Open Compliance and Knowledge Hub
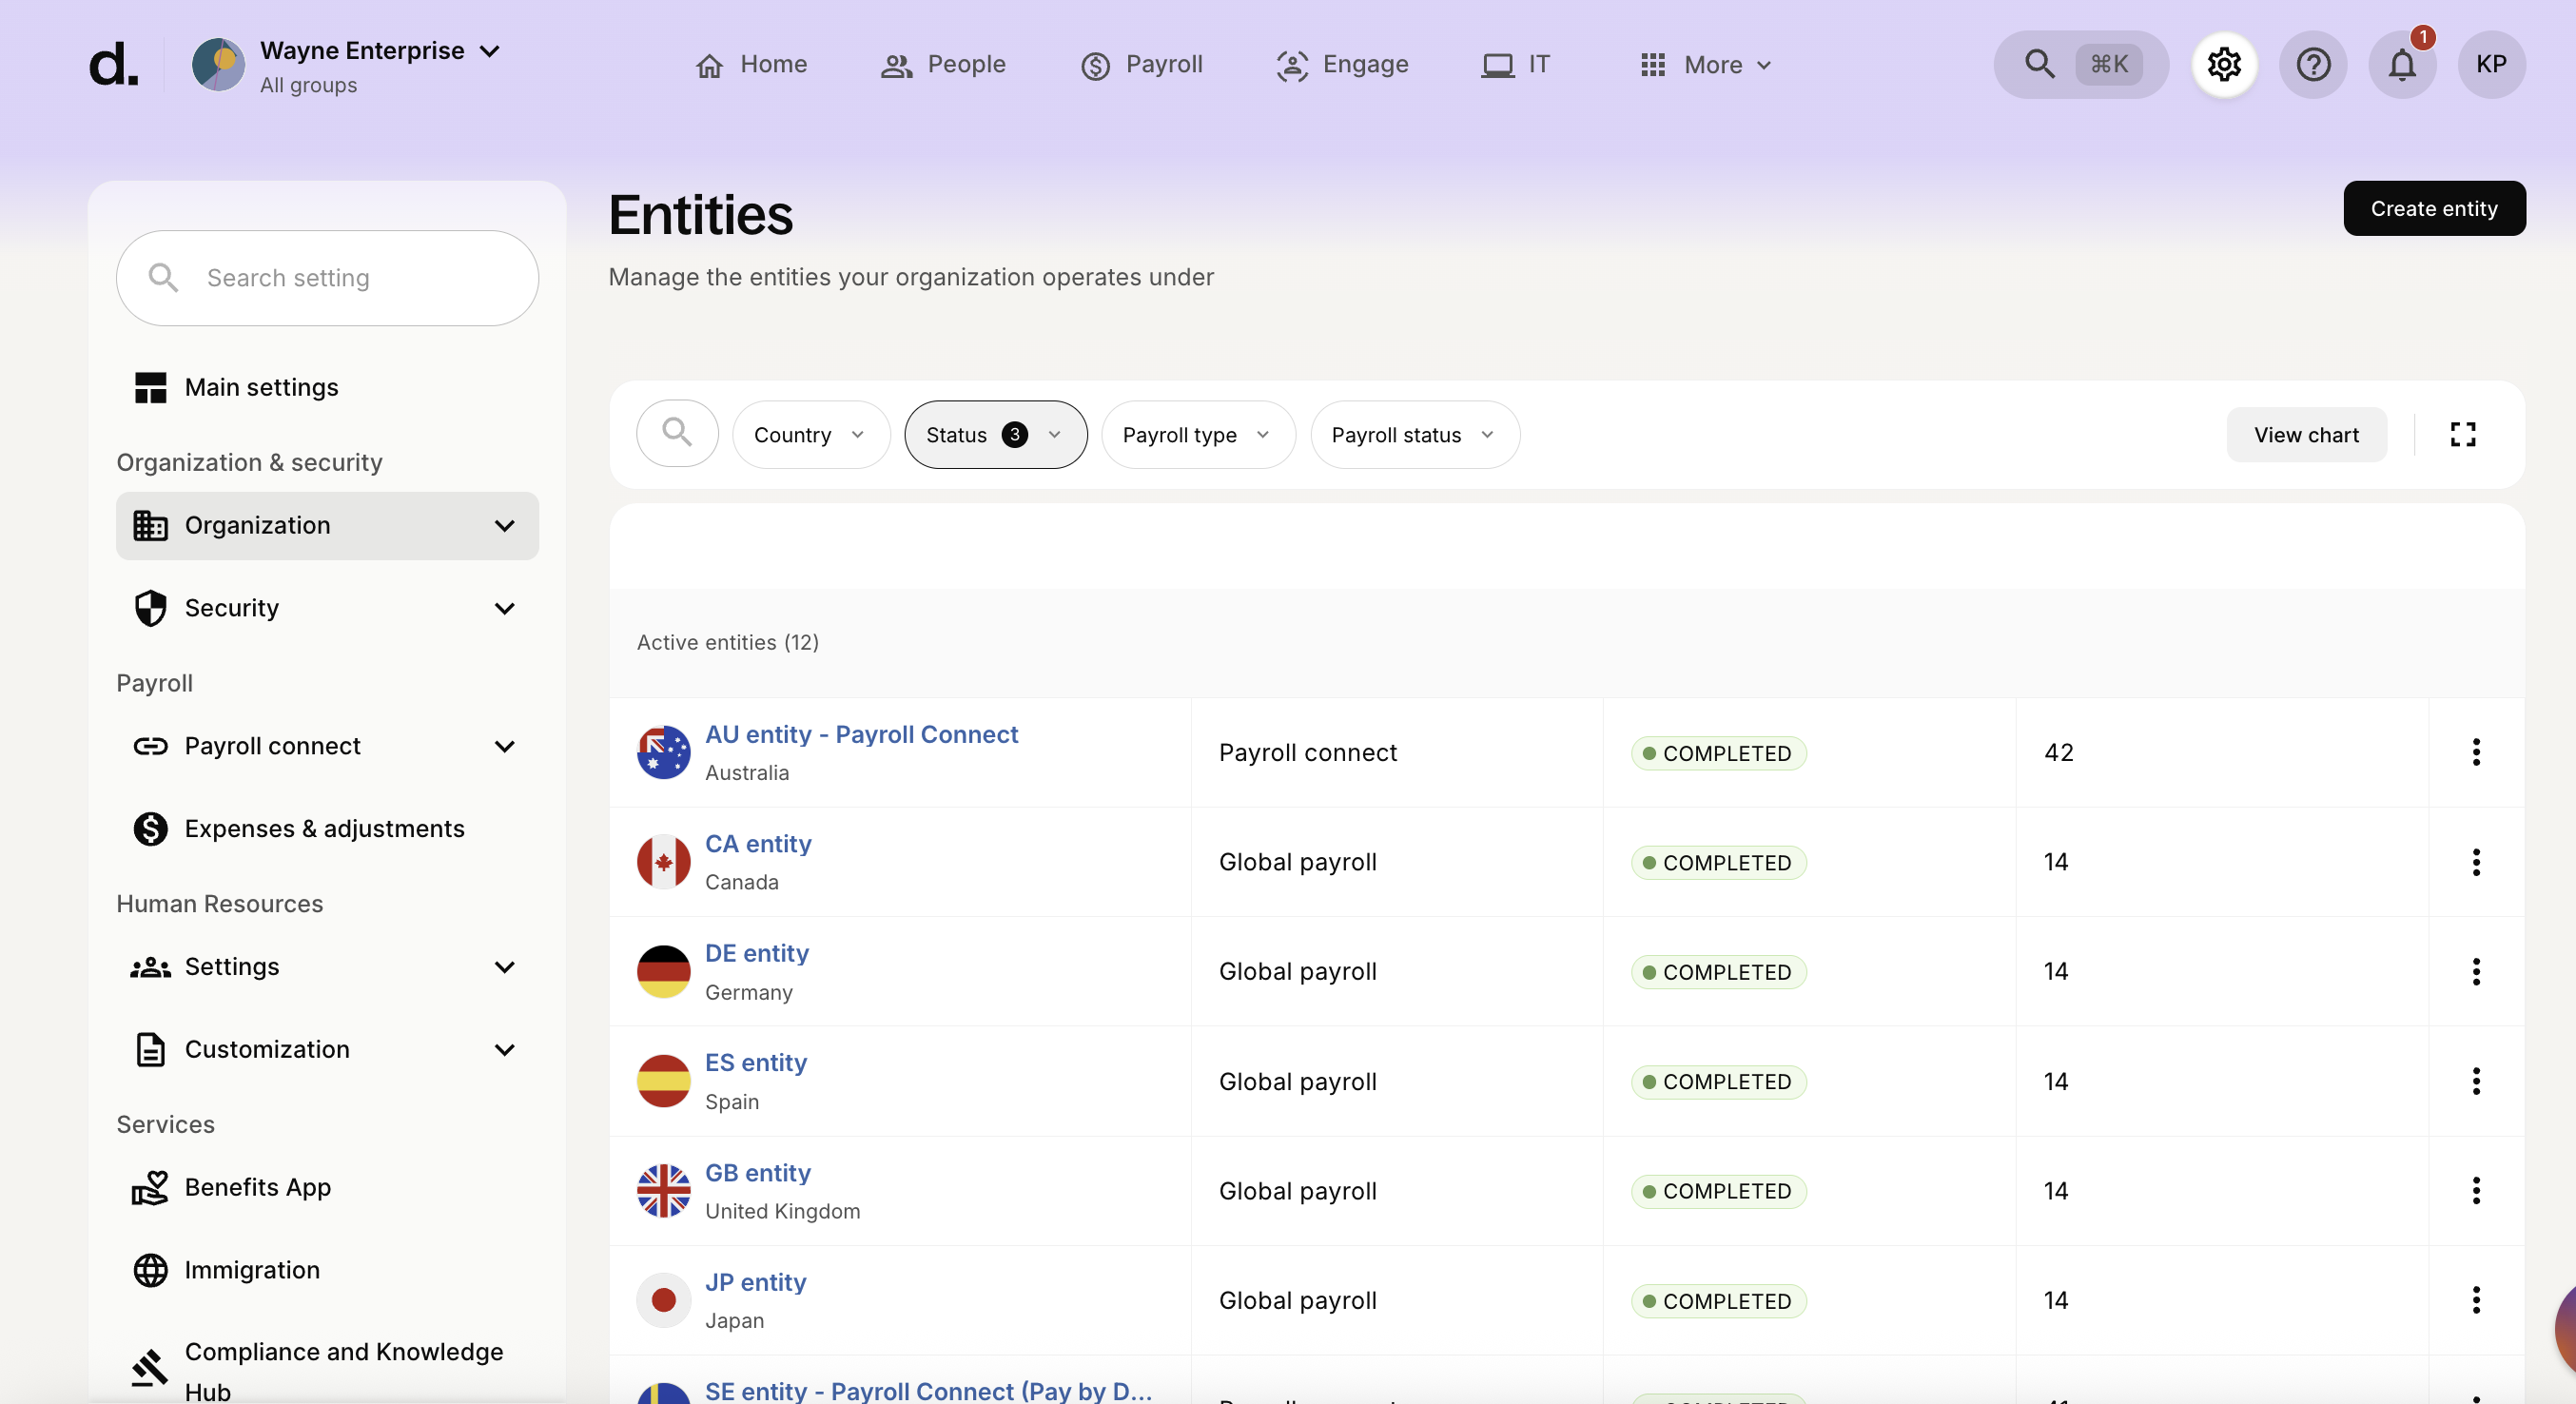This screenshot has width=2576, height=1404. (328, 1371)
